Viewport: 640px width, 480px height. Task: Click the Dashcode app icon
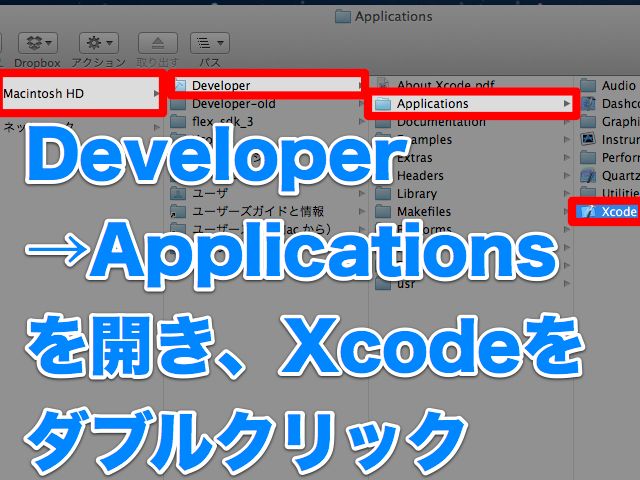point(588,103)
